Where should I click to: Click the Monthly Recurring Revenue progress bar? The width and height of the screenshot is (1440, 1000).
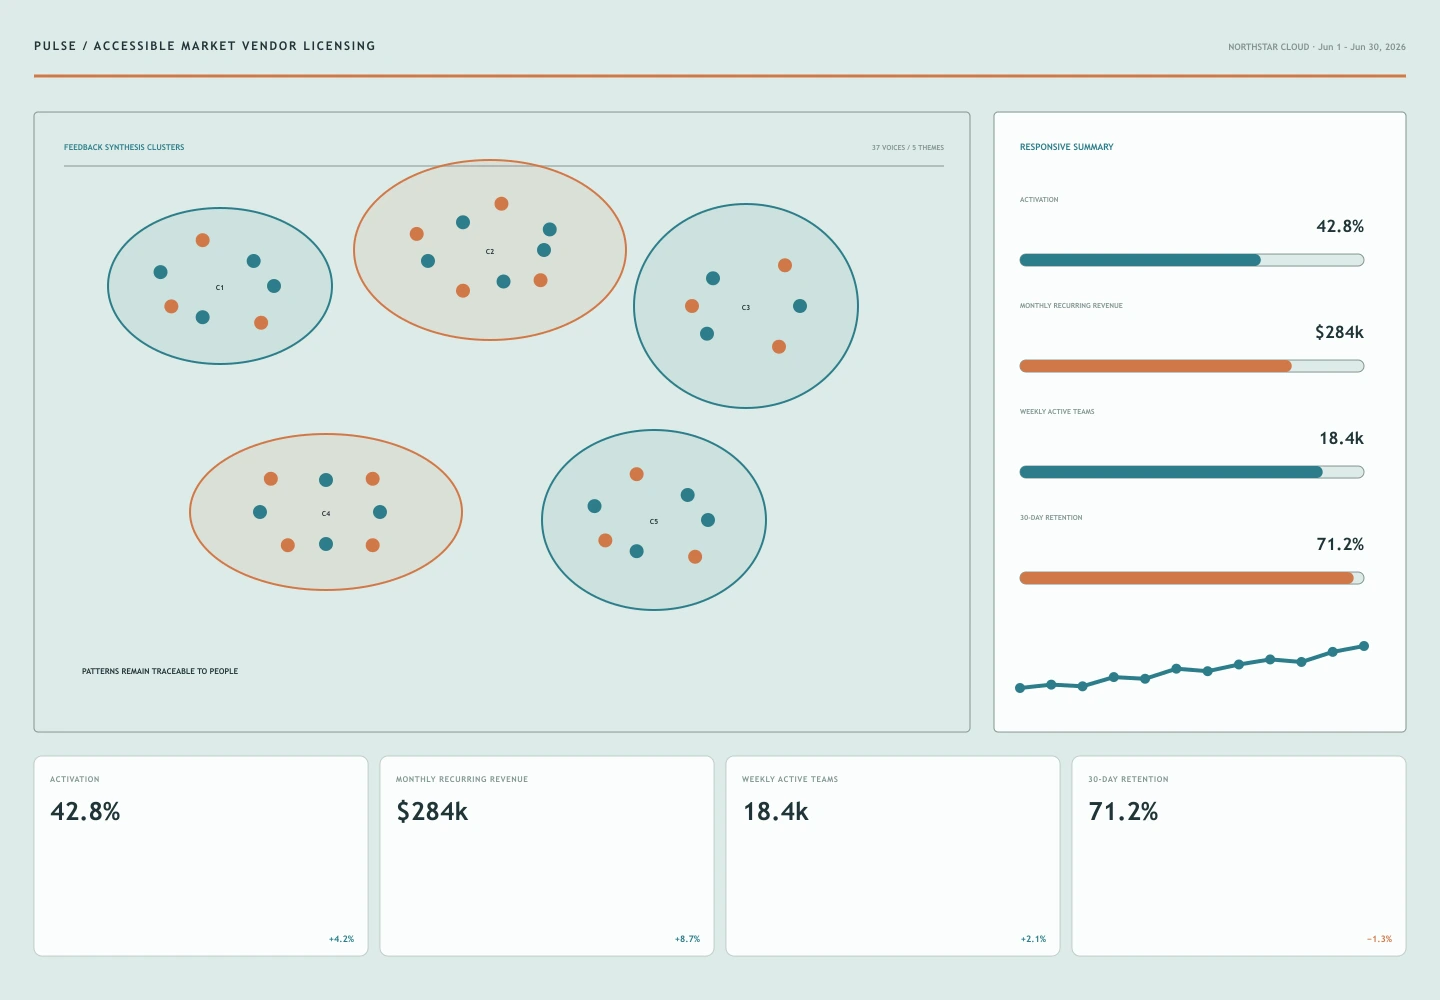click(x=1191, y=366)
